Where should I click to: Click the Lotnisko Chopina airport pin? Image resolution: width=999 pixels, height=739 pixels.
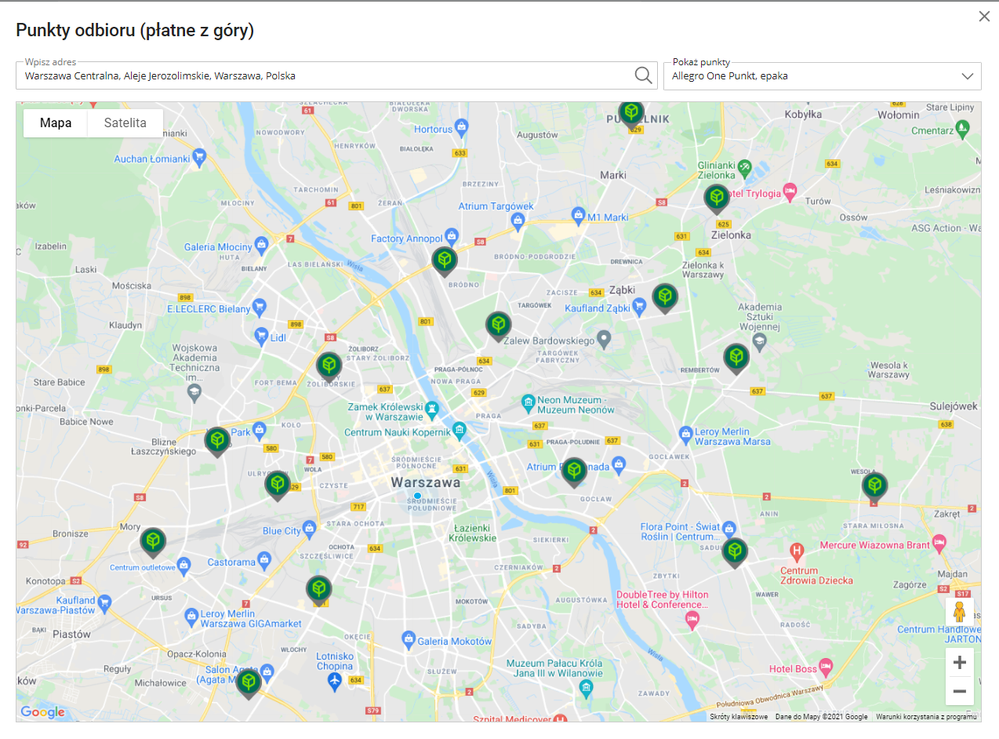point(334,682)
